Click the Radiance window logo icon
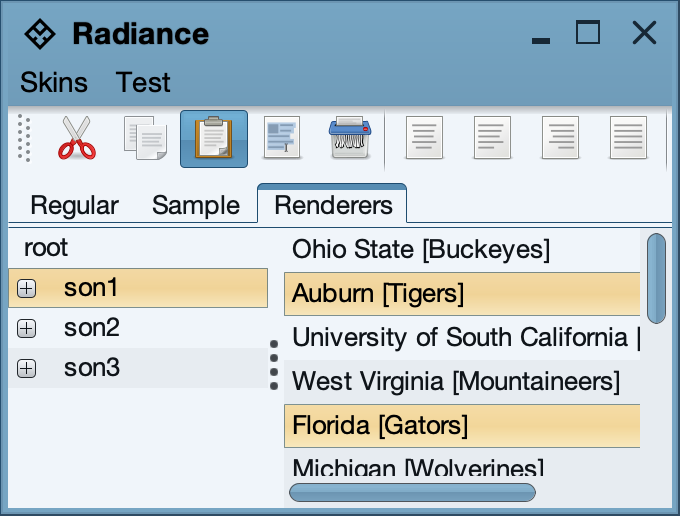The width and height of the screenshot is (680, 516). click(40, 34)
